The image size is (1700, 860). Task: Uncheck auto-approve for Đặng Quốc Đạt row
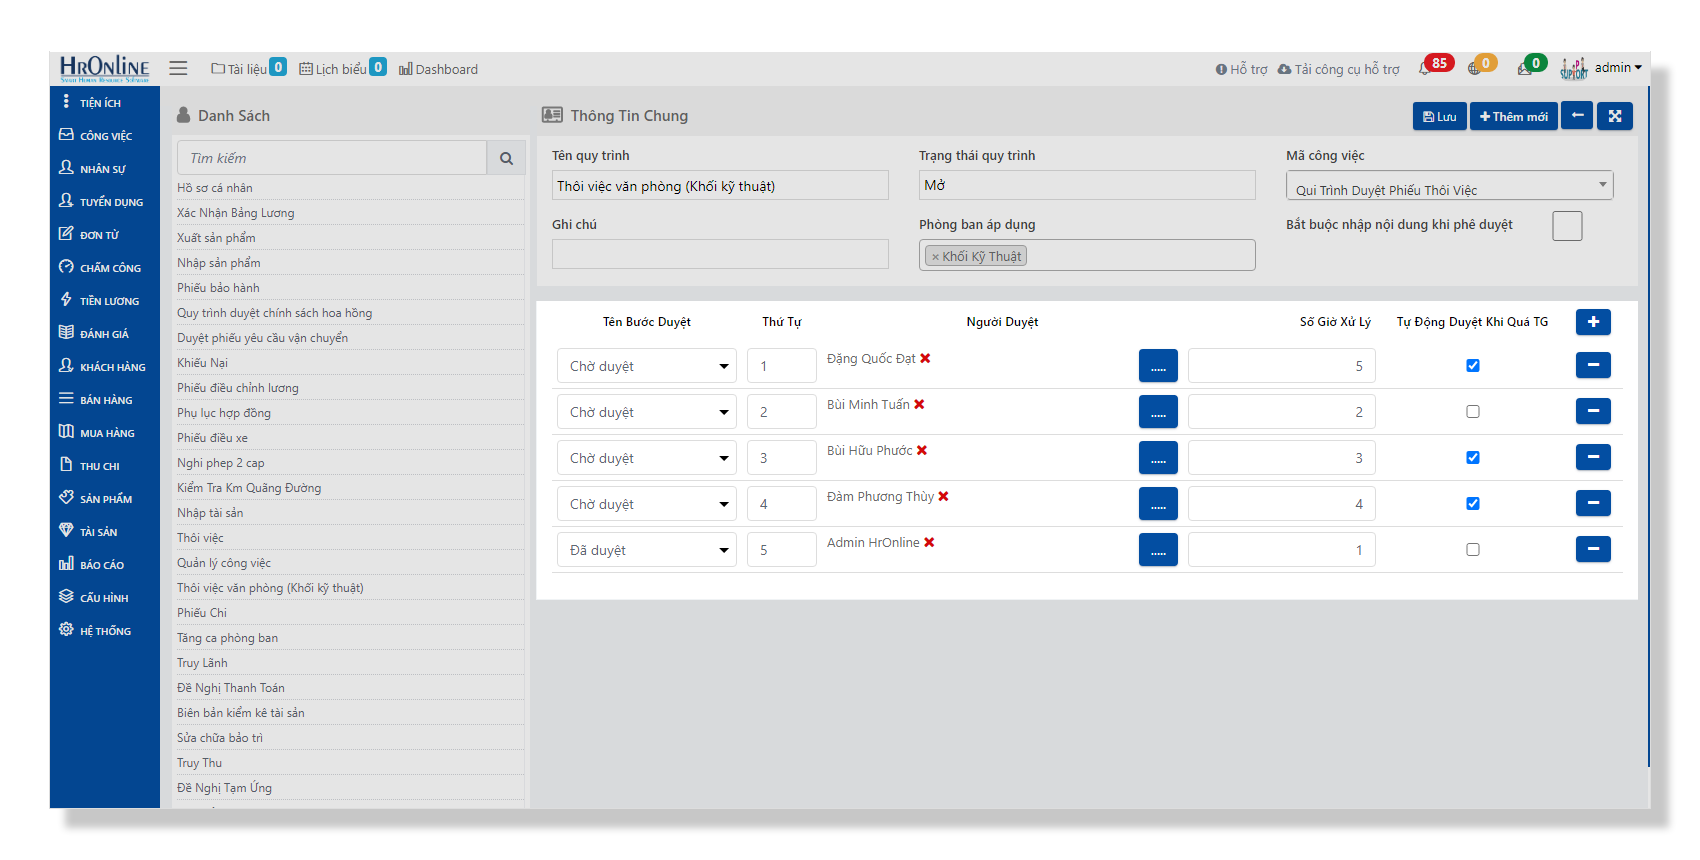tap(1473, 365)
